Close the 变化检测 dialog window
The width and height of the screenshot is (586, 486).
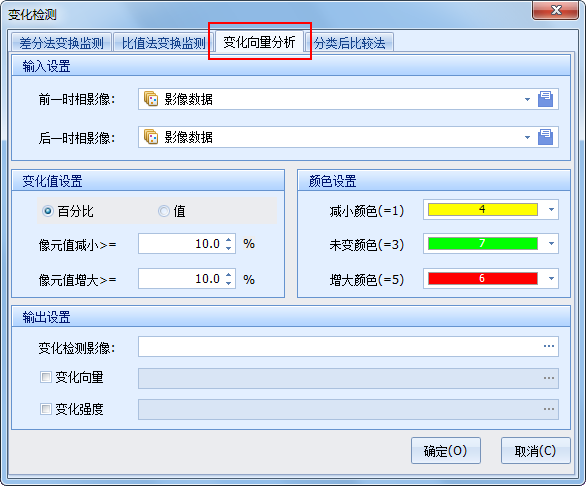555,10
